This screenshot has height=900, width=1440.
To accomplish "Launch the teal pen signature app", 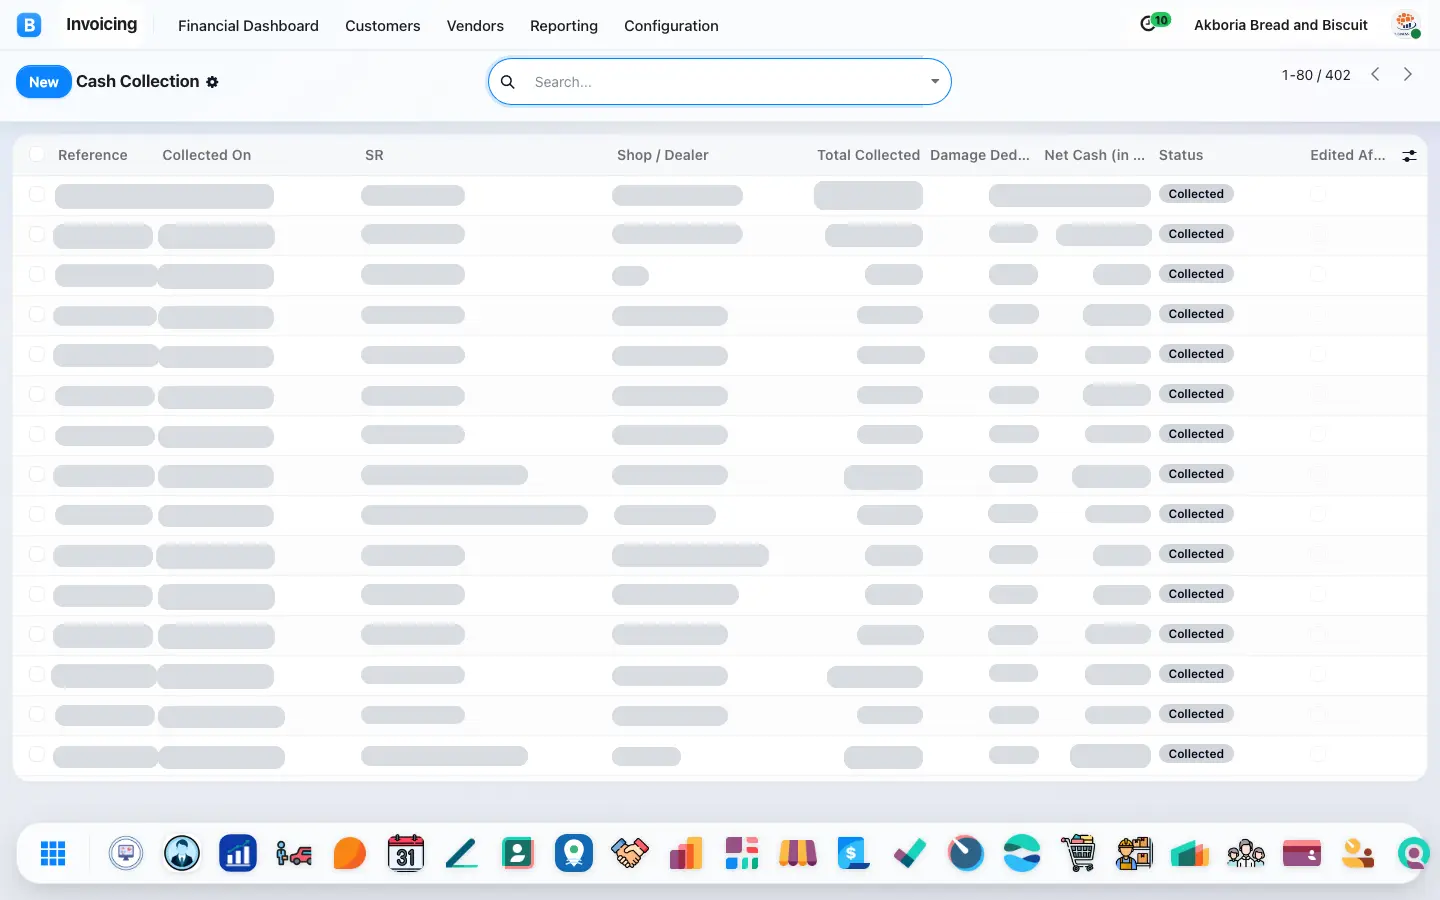I will 461,853.
